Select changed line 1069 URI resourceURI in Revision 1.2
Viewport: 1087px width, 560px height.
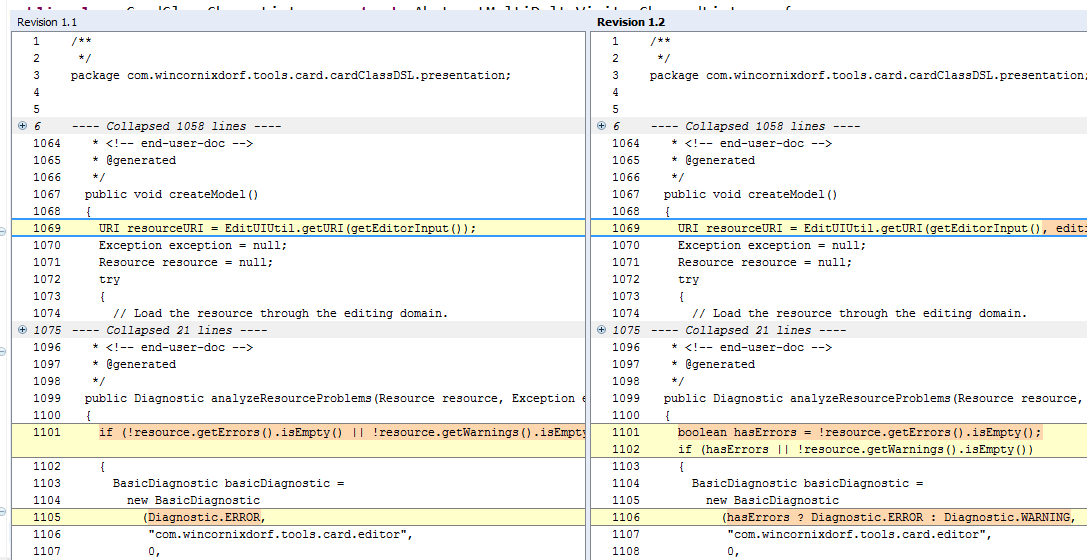pos(839,228)
